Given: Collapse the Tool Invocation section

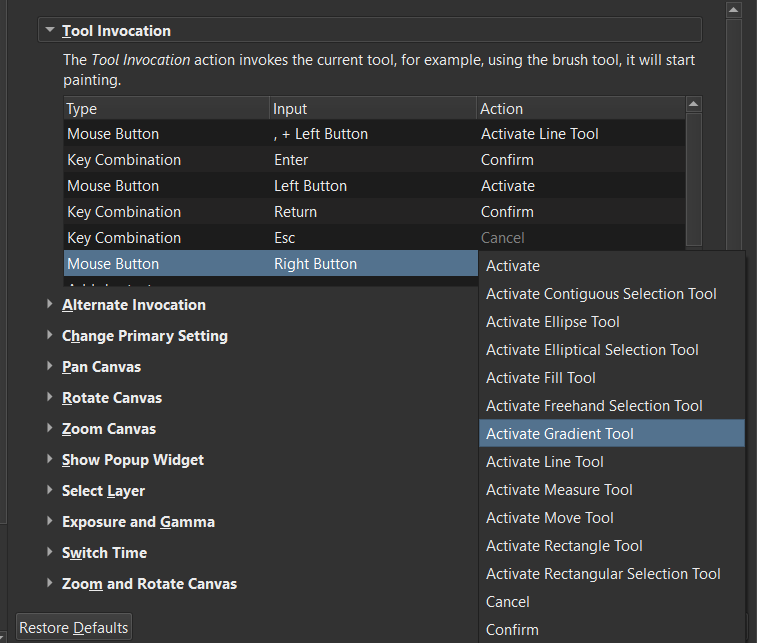Looking at the screenshot, I should pos(49,31).
